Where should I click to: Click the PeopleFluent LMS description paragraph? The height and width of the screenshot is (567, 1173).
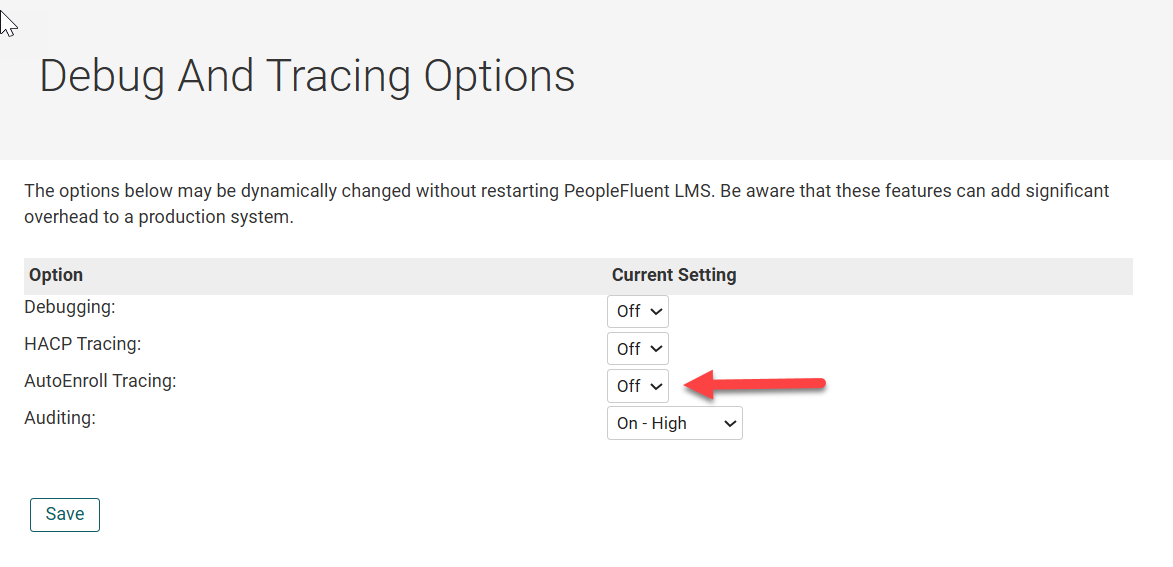click(x=566, y=205)
